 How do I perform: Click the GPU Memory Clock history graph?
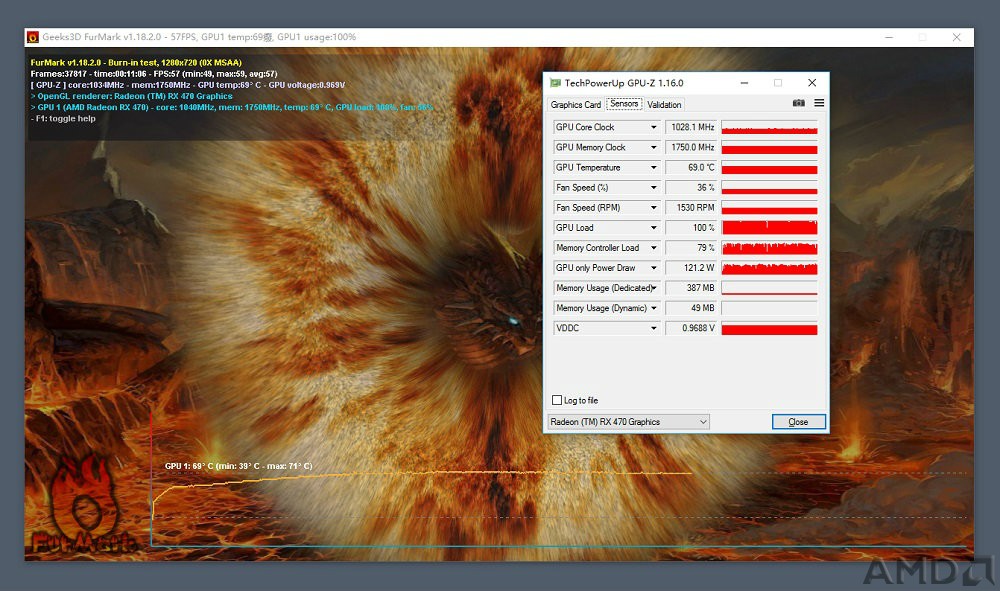[x=769, y=147]
